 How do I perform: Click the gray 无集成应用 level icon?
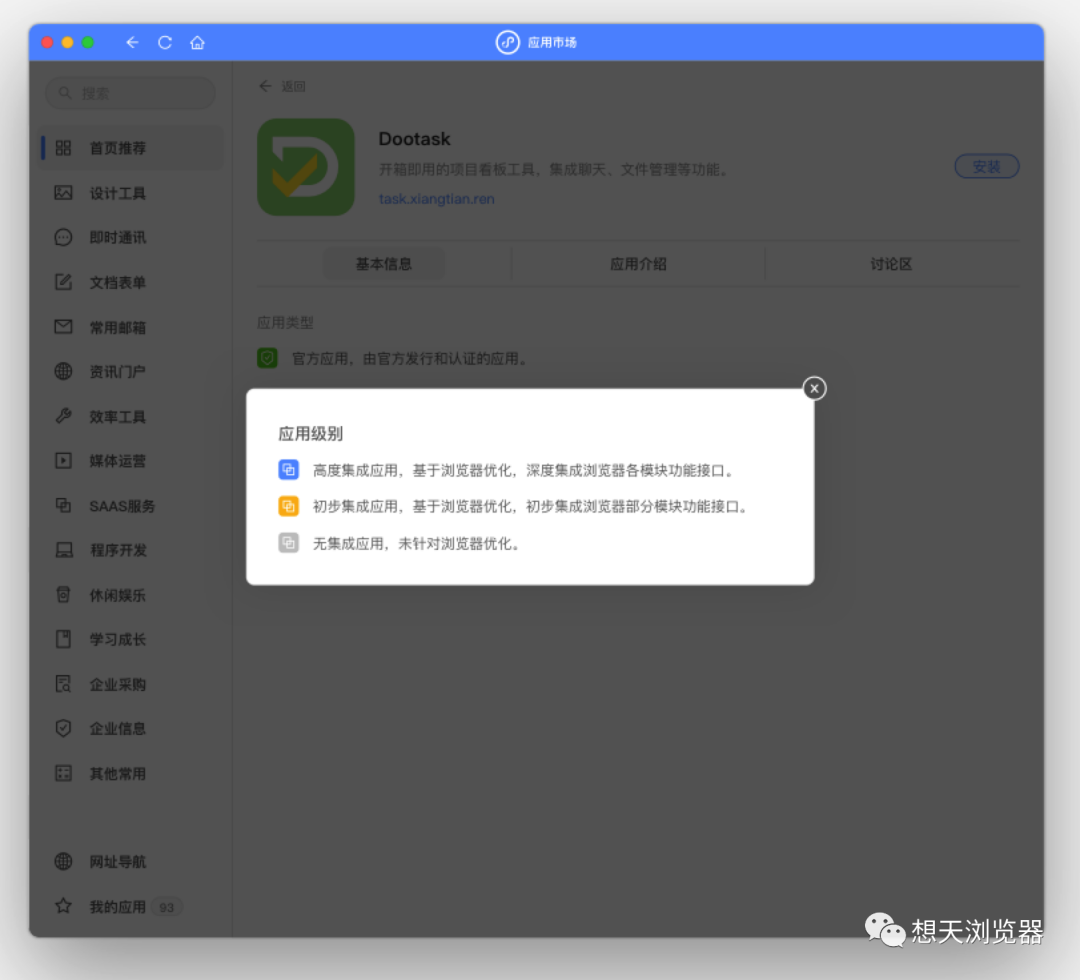[289, 543]
